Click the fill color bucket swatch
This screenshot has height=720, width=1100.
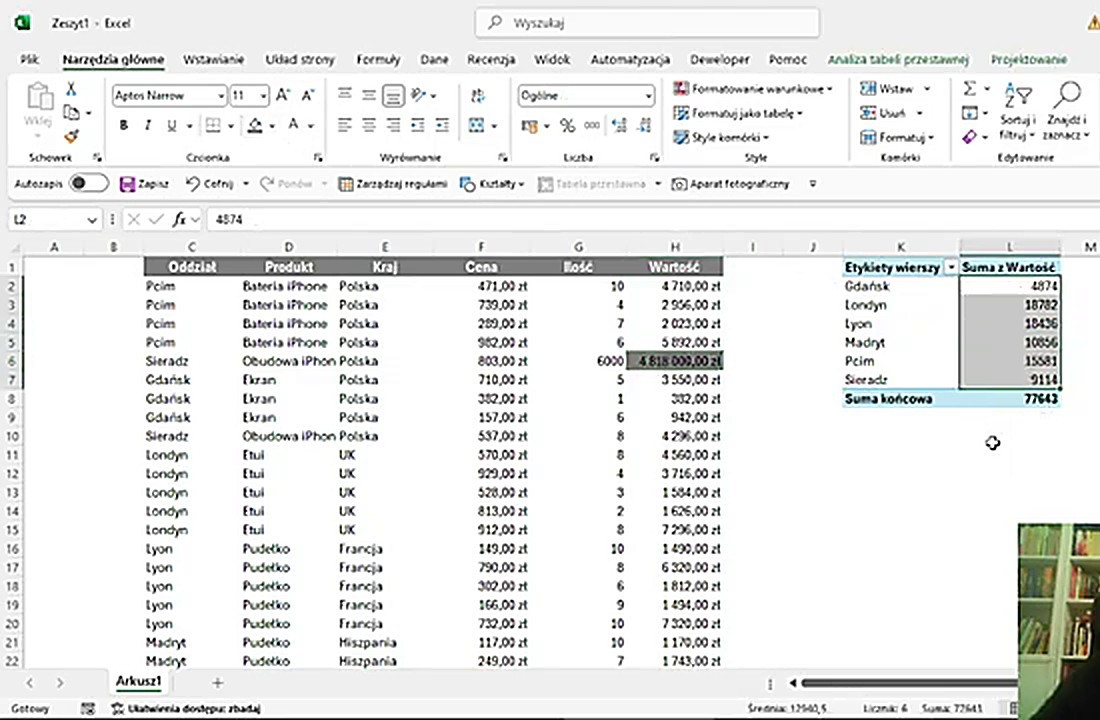(255, 126)
